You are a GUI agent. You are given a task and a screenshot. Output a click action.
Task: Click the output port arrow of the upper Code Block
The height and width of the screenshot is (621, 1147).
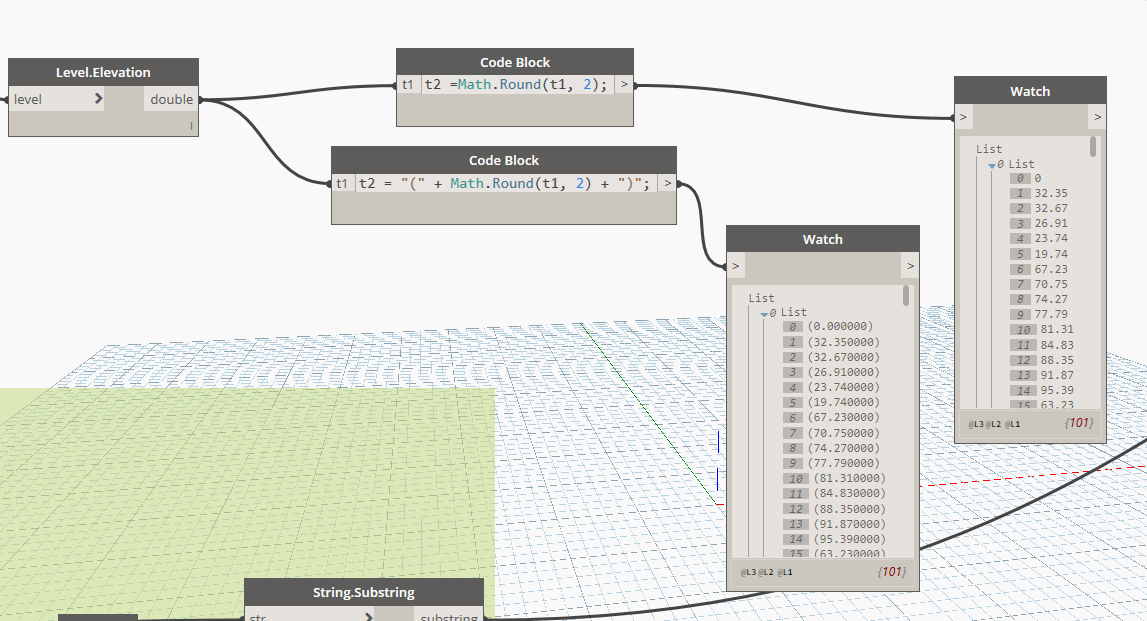624,84
